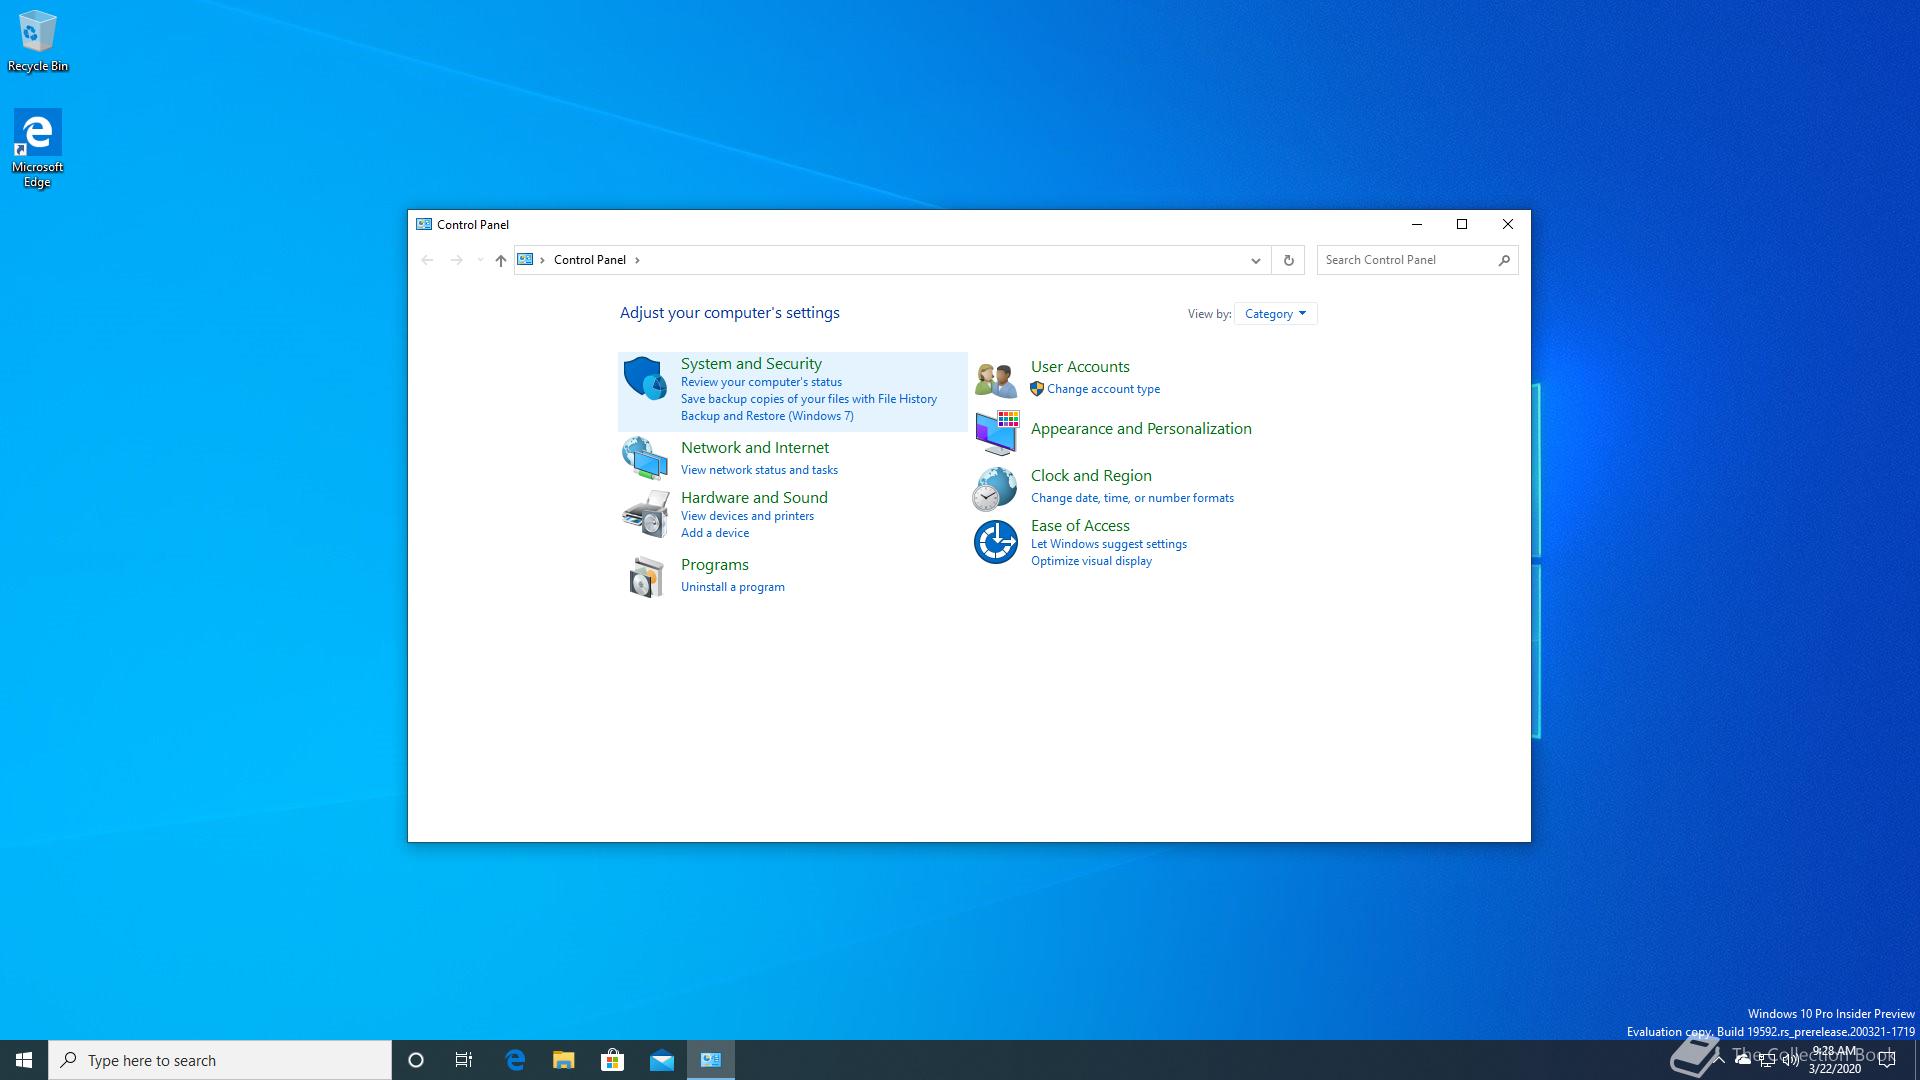This screenshot has height=1080, width=1920.
Task: Click the User Accounts people icon
Action: pos(996,379)
